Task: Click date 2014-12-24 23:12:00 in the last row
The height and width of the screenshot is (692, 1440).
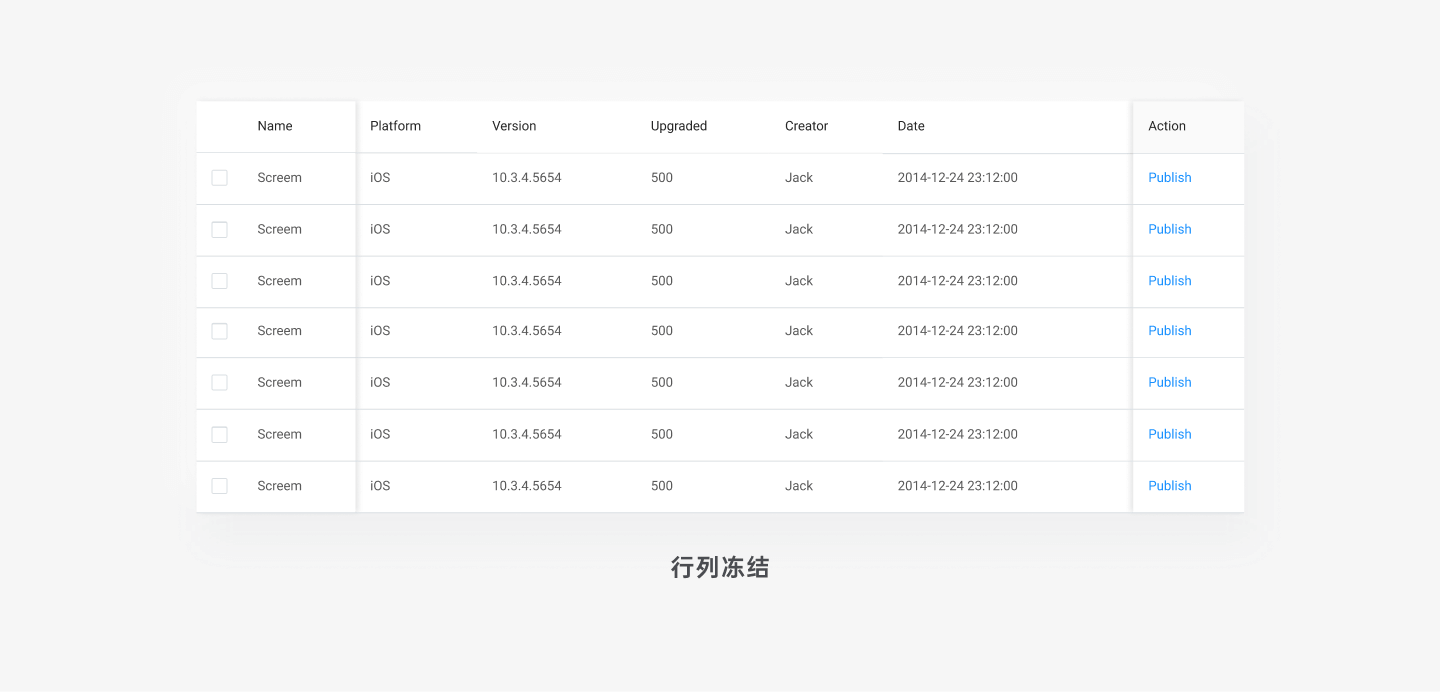Action: 958,486
